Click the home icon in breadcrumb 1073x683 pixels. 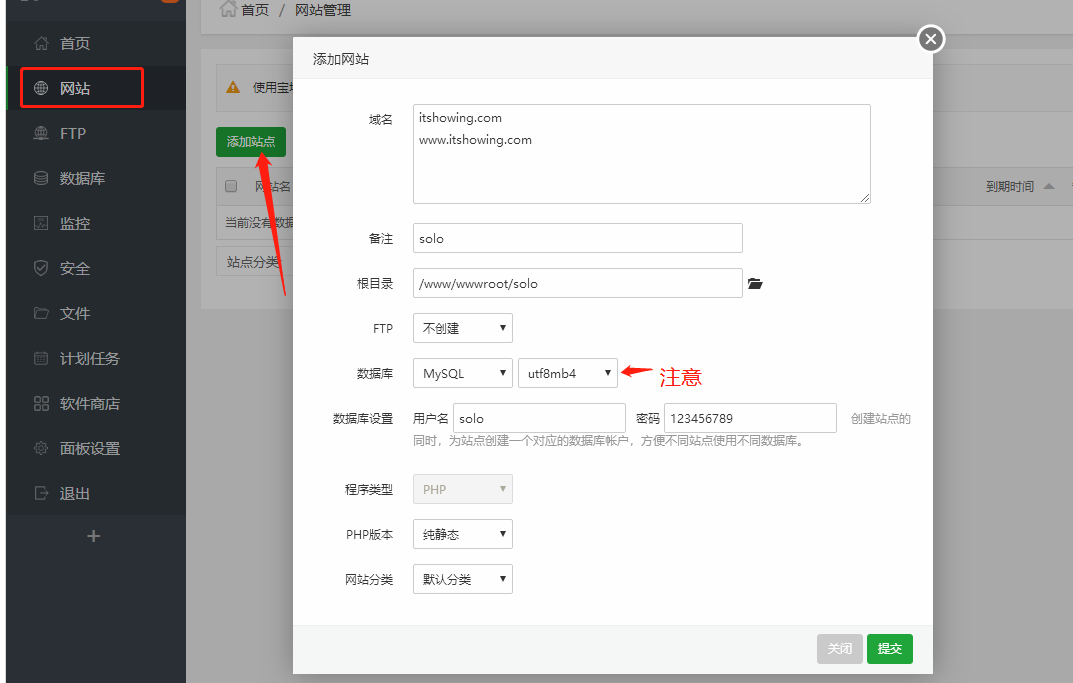[228, 10]
